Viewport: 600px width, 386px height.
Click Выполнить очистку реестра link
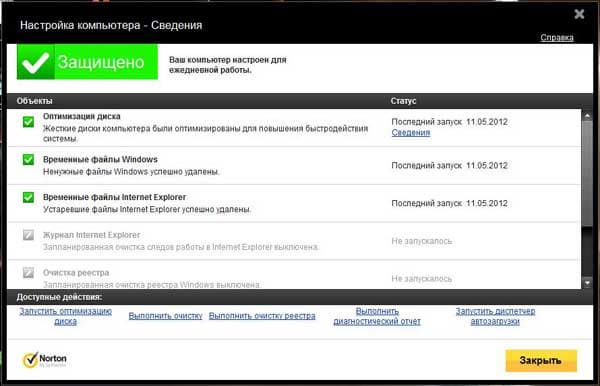[262, 316]
